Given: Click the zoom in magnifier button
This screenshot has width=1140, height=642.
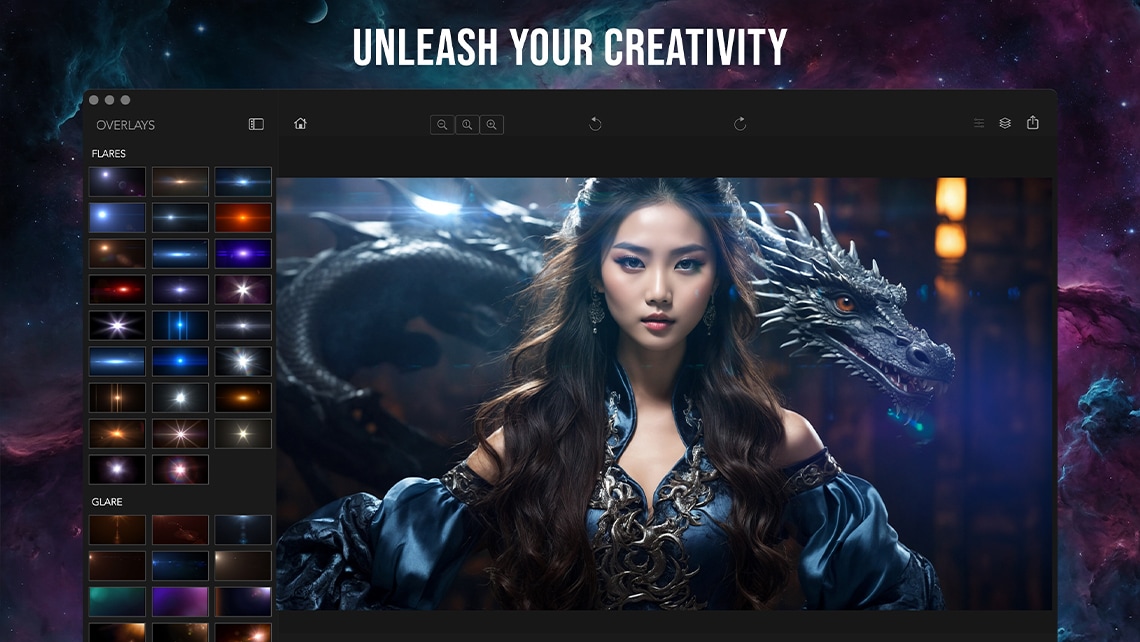Looking at the screenshot, I should 491,125.
